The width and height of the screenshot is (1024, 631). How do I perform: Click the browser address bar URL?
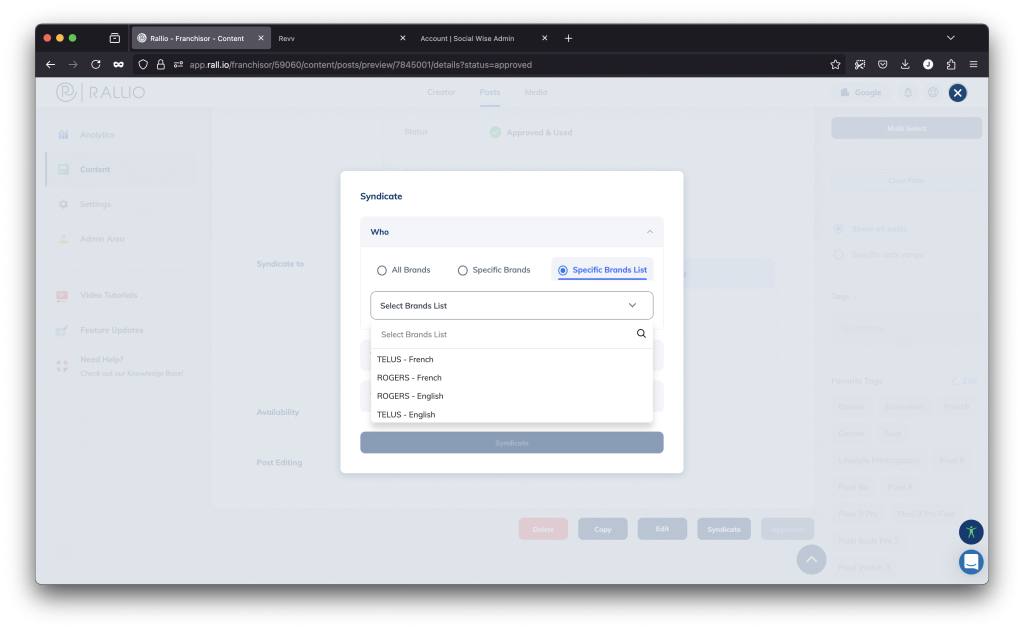(360, 65)
